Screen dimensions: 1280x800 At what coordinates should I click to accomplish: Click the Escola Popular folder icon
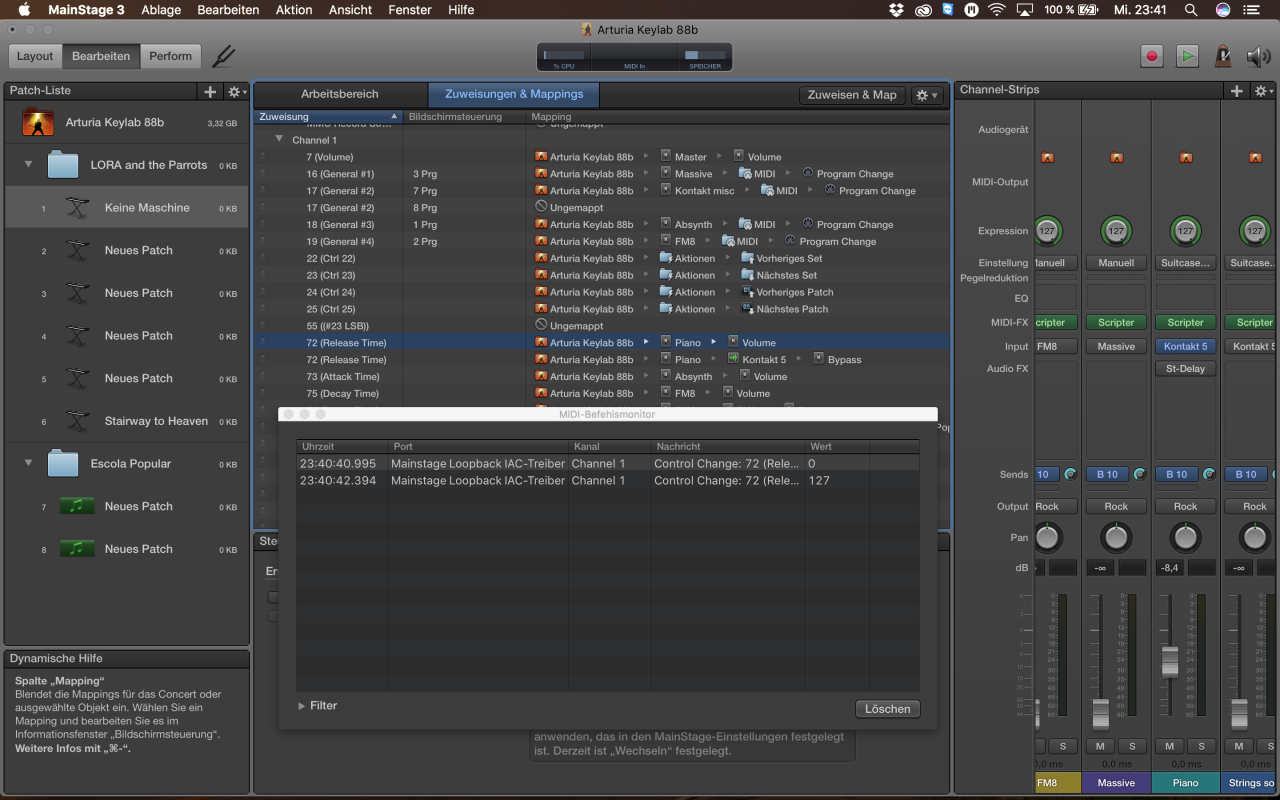click(x=63, y=464)
